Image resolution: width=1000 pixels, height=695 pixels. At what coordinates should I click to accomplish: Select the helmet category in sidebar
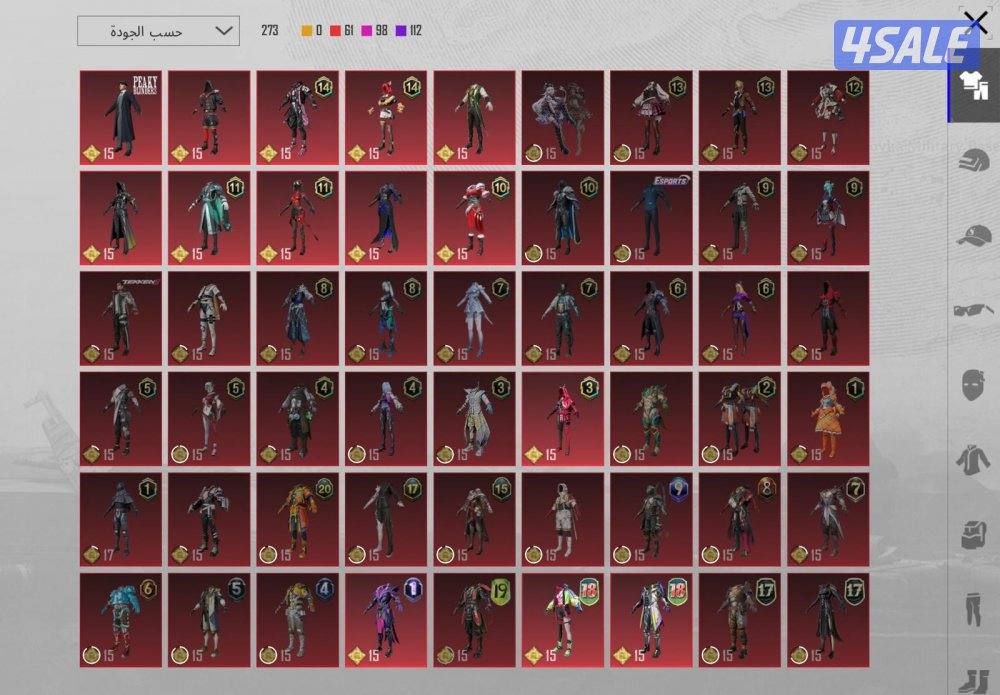(972, 160)
